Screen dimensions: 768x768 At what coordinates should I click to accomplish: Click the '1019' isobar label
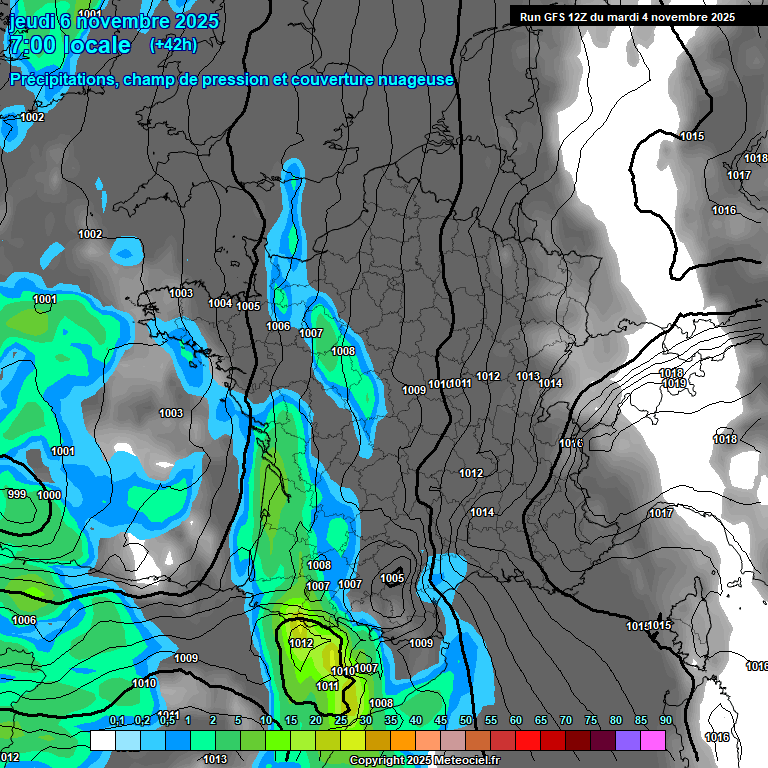pos(674,384)
